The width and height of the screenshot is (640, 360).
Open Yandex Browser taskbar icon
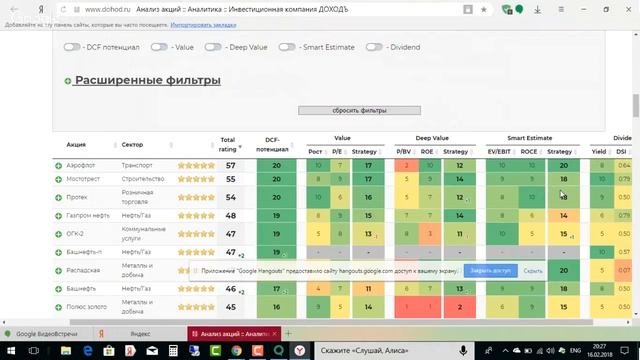[300, 351]
